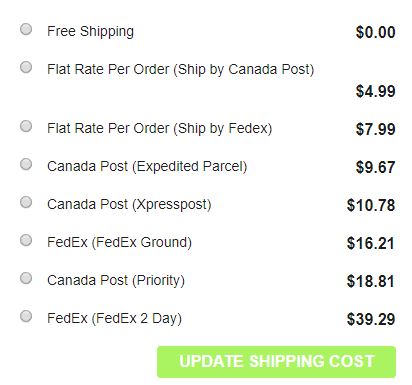The image size is (412, 385).
Task: Choose the Canada Post Xpresspost radio button
Action: 26,202
